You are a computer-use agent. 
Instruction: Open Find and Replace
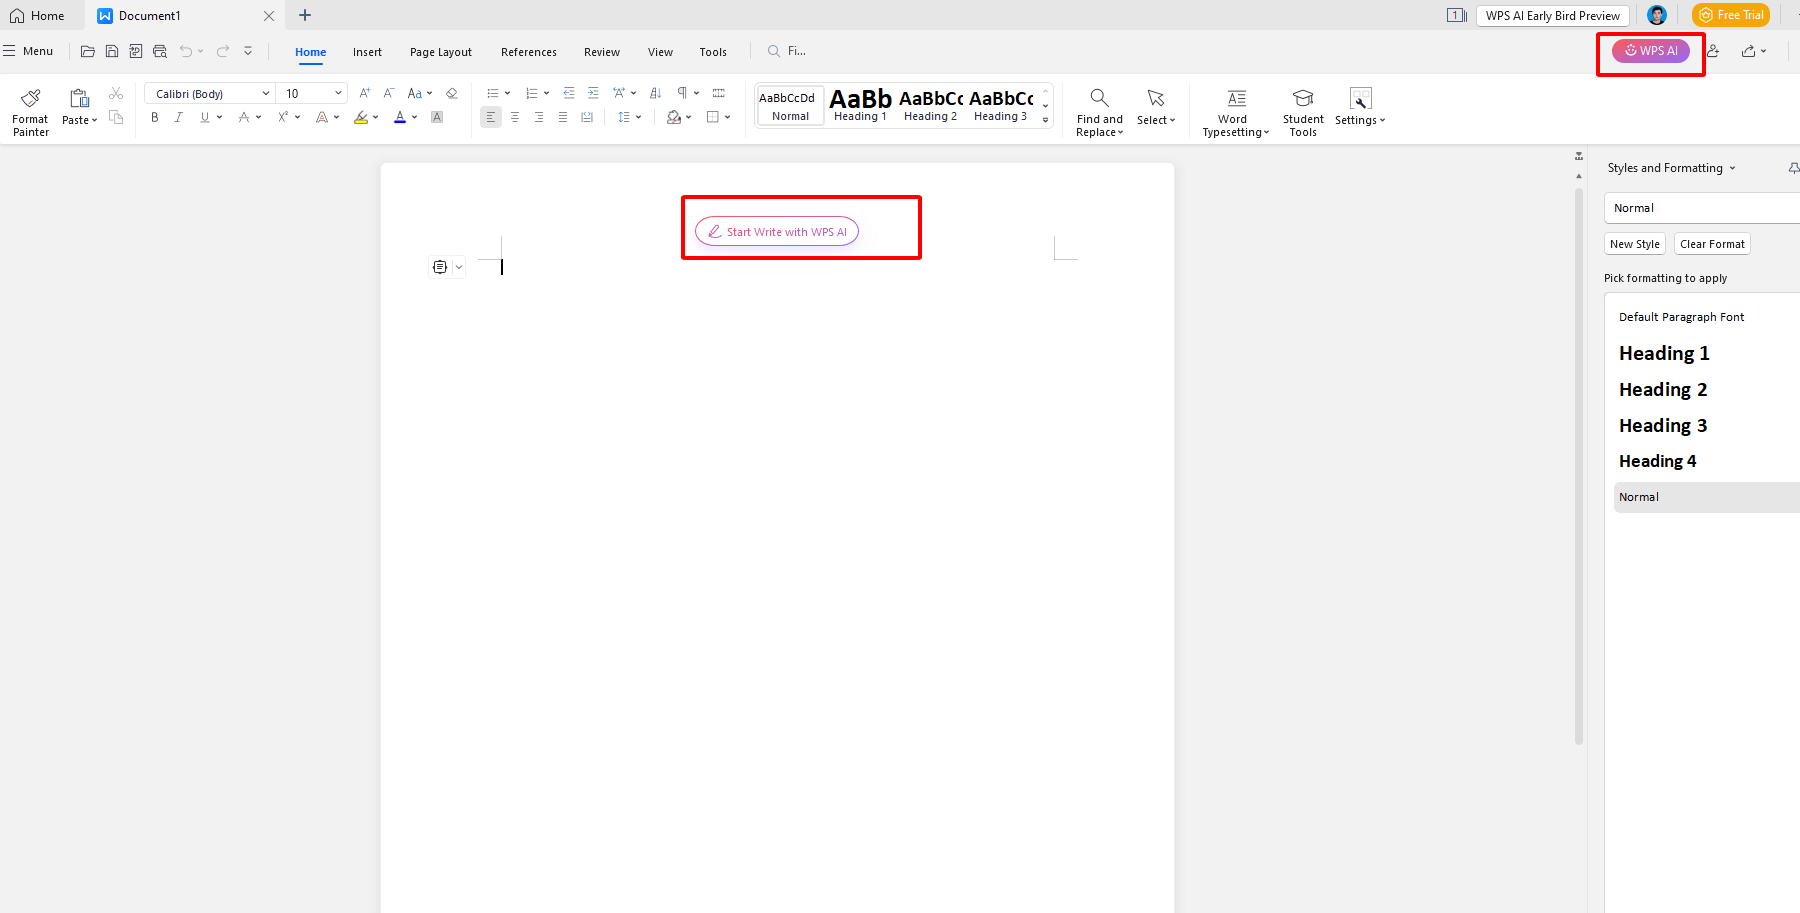[1098, 110]
